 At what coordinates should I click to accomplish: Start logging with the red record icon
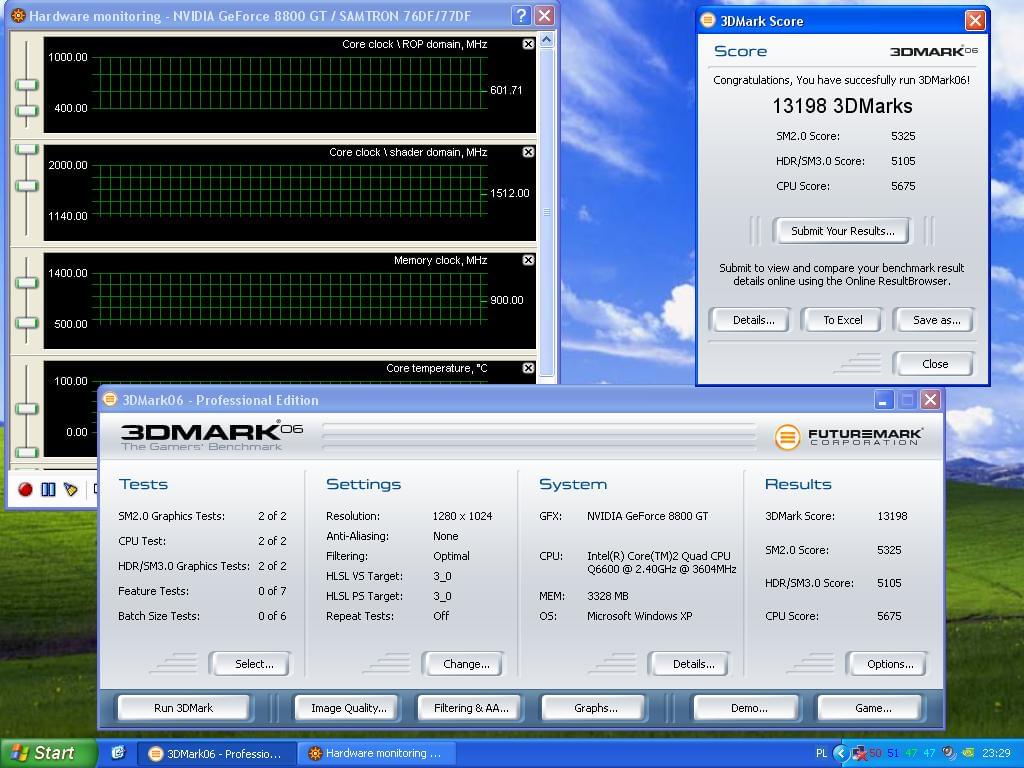[x=25, y=489]
